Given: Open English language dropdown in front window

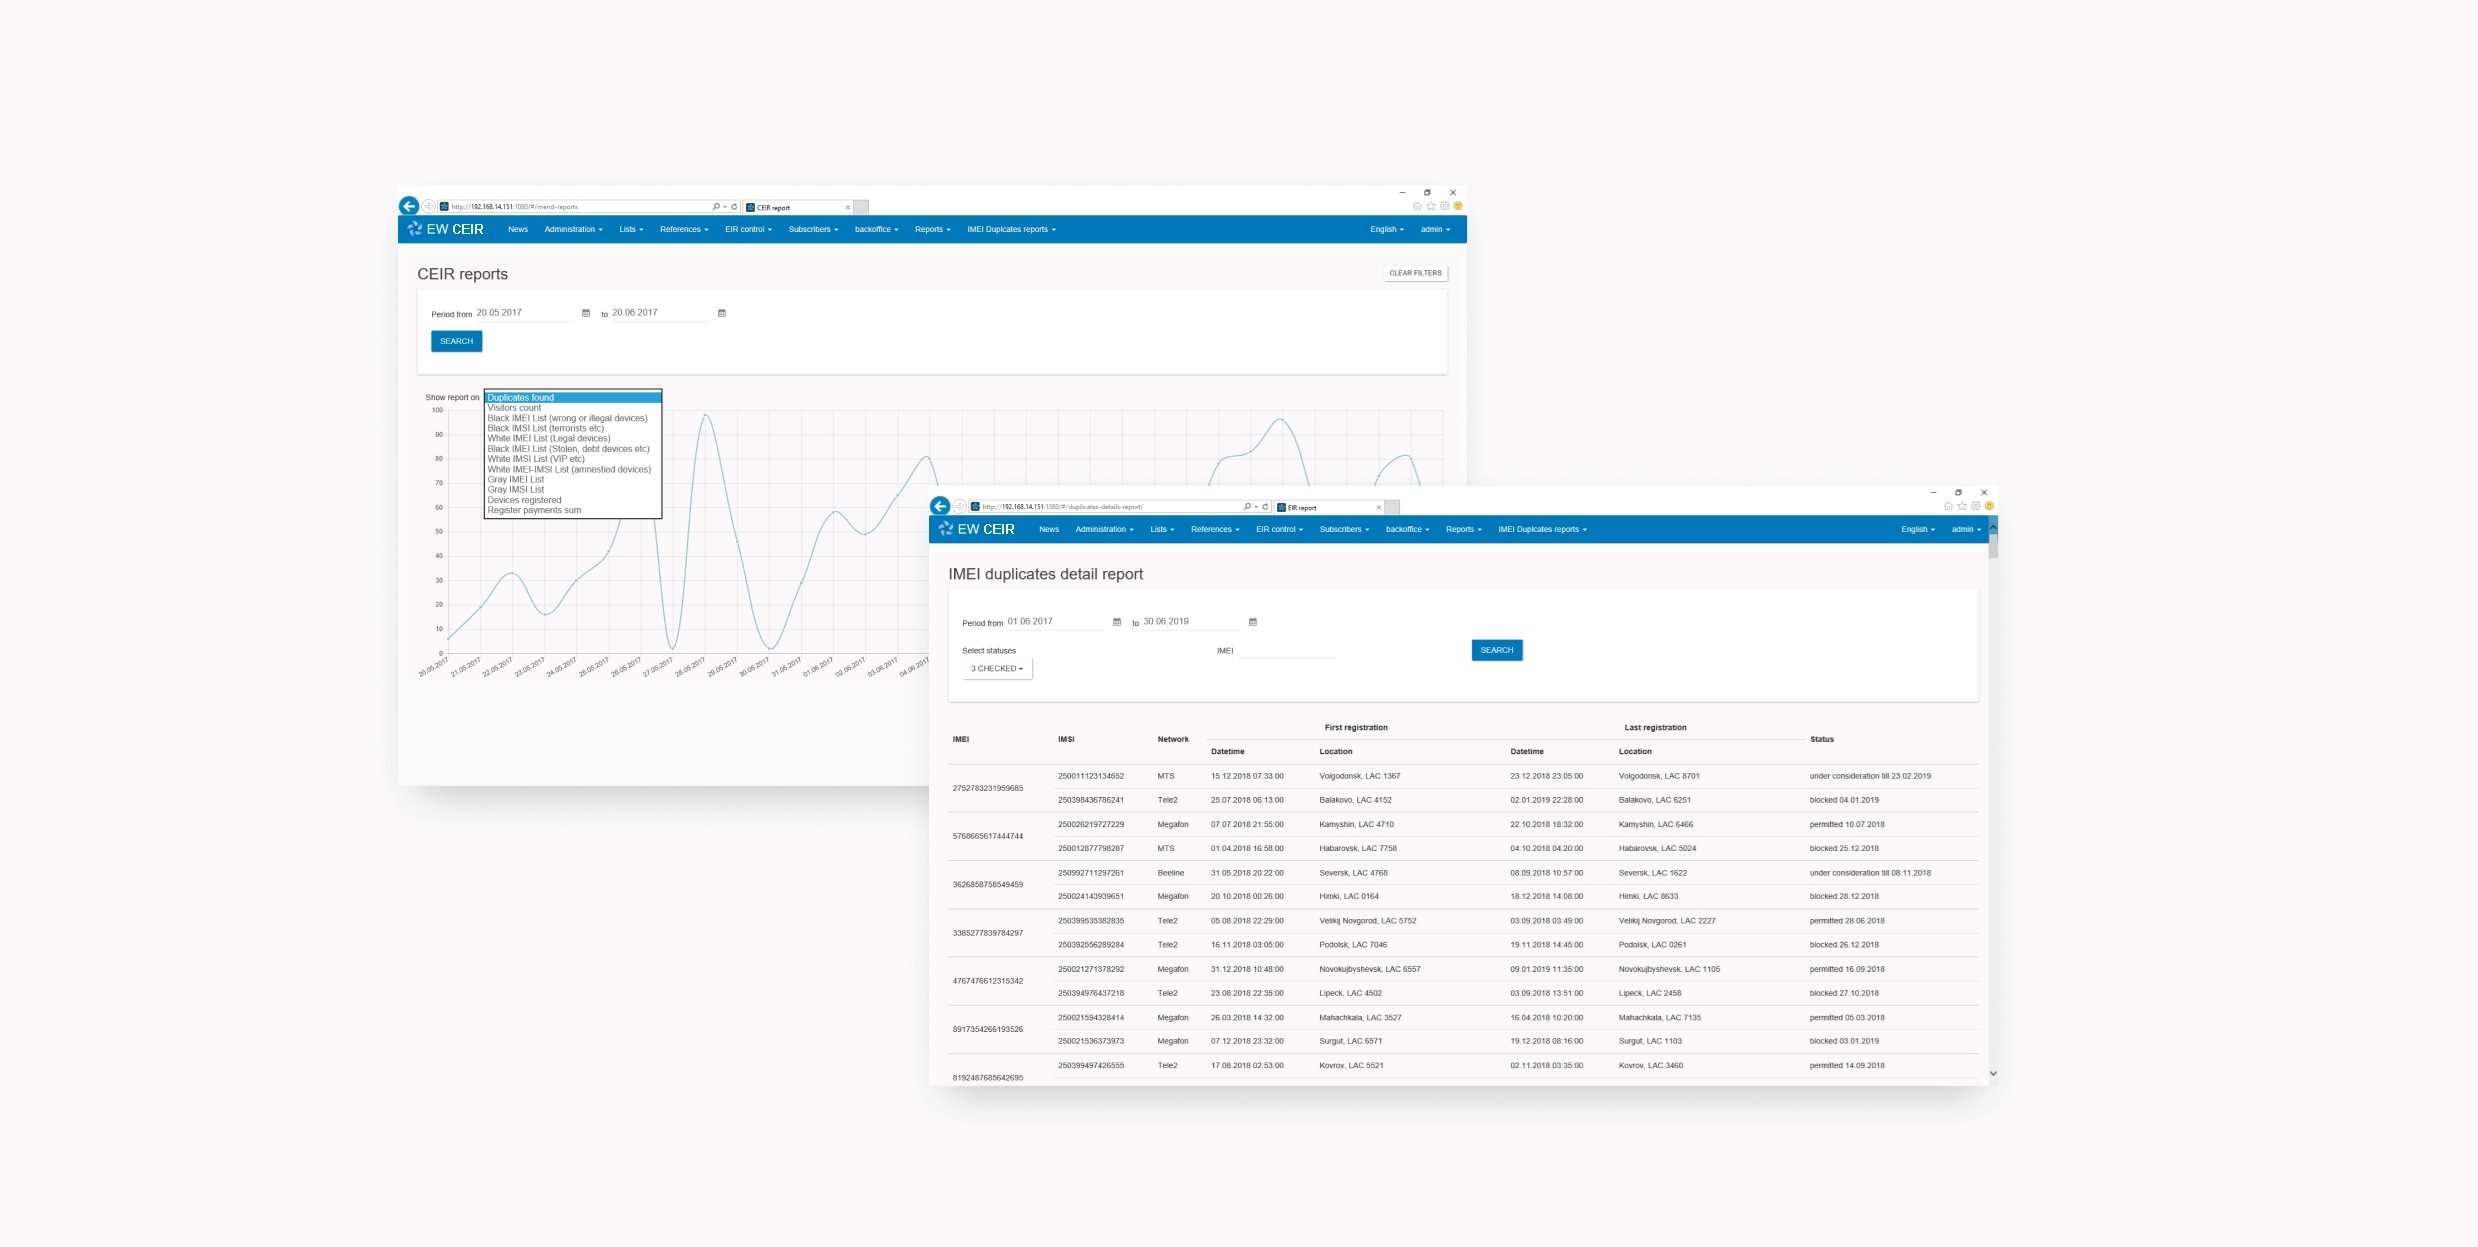Looking at the screenshot, I should click(x=1917, y=529).
